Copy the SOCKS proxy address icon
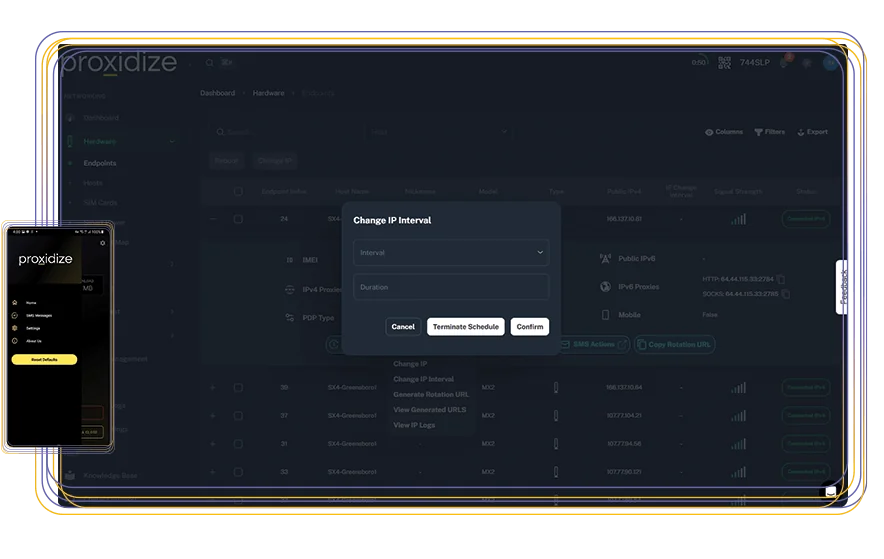884x559 pixels. point(785,294)
